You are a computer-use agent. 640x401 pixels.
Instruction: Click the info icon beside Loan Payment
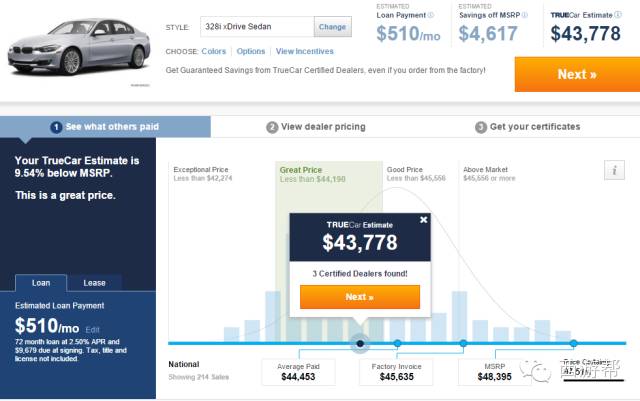(x=431, y=15)
